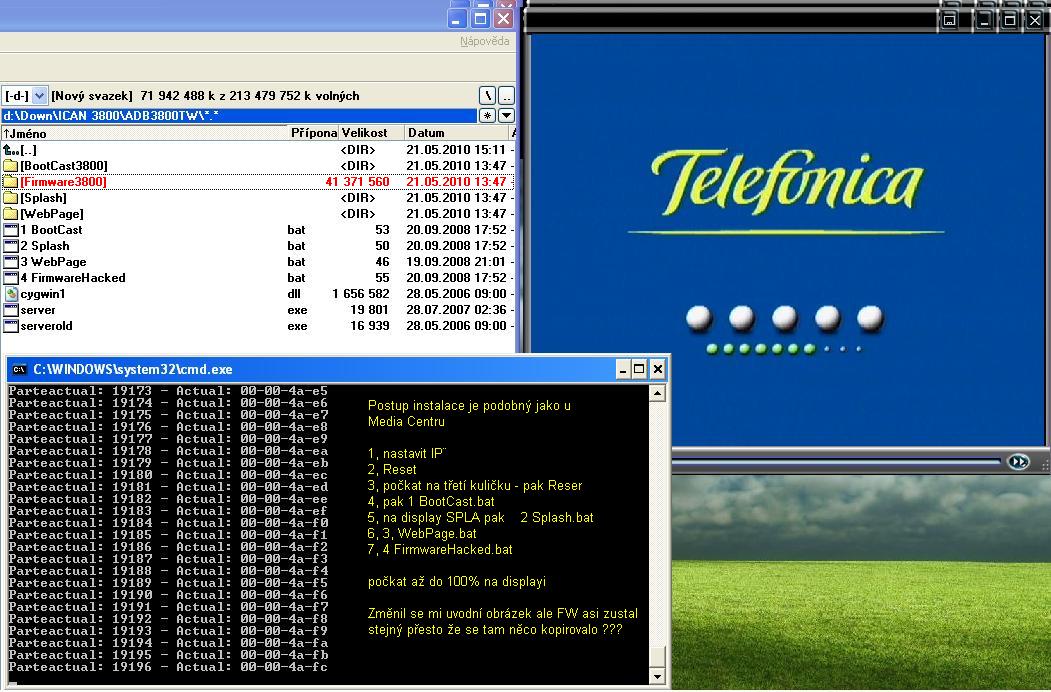Image resolution: width=1051 pixels, height=692 pixels.
Task: Click the root directory backslash button
Action: click(487, 95)
